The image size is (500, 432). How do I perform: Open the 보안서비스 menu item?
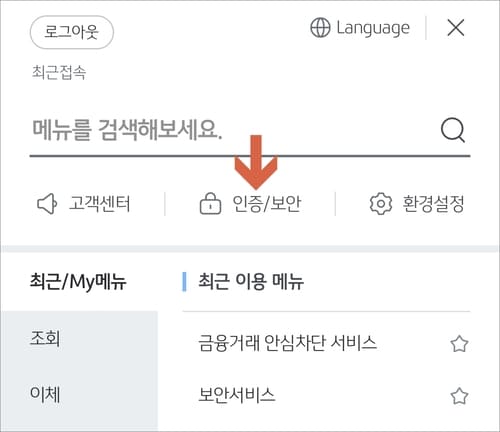point(237,395)
